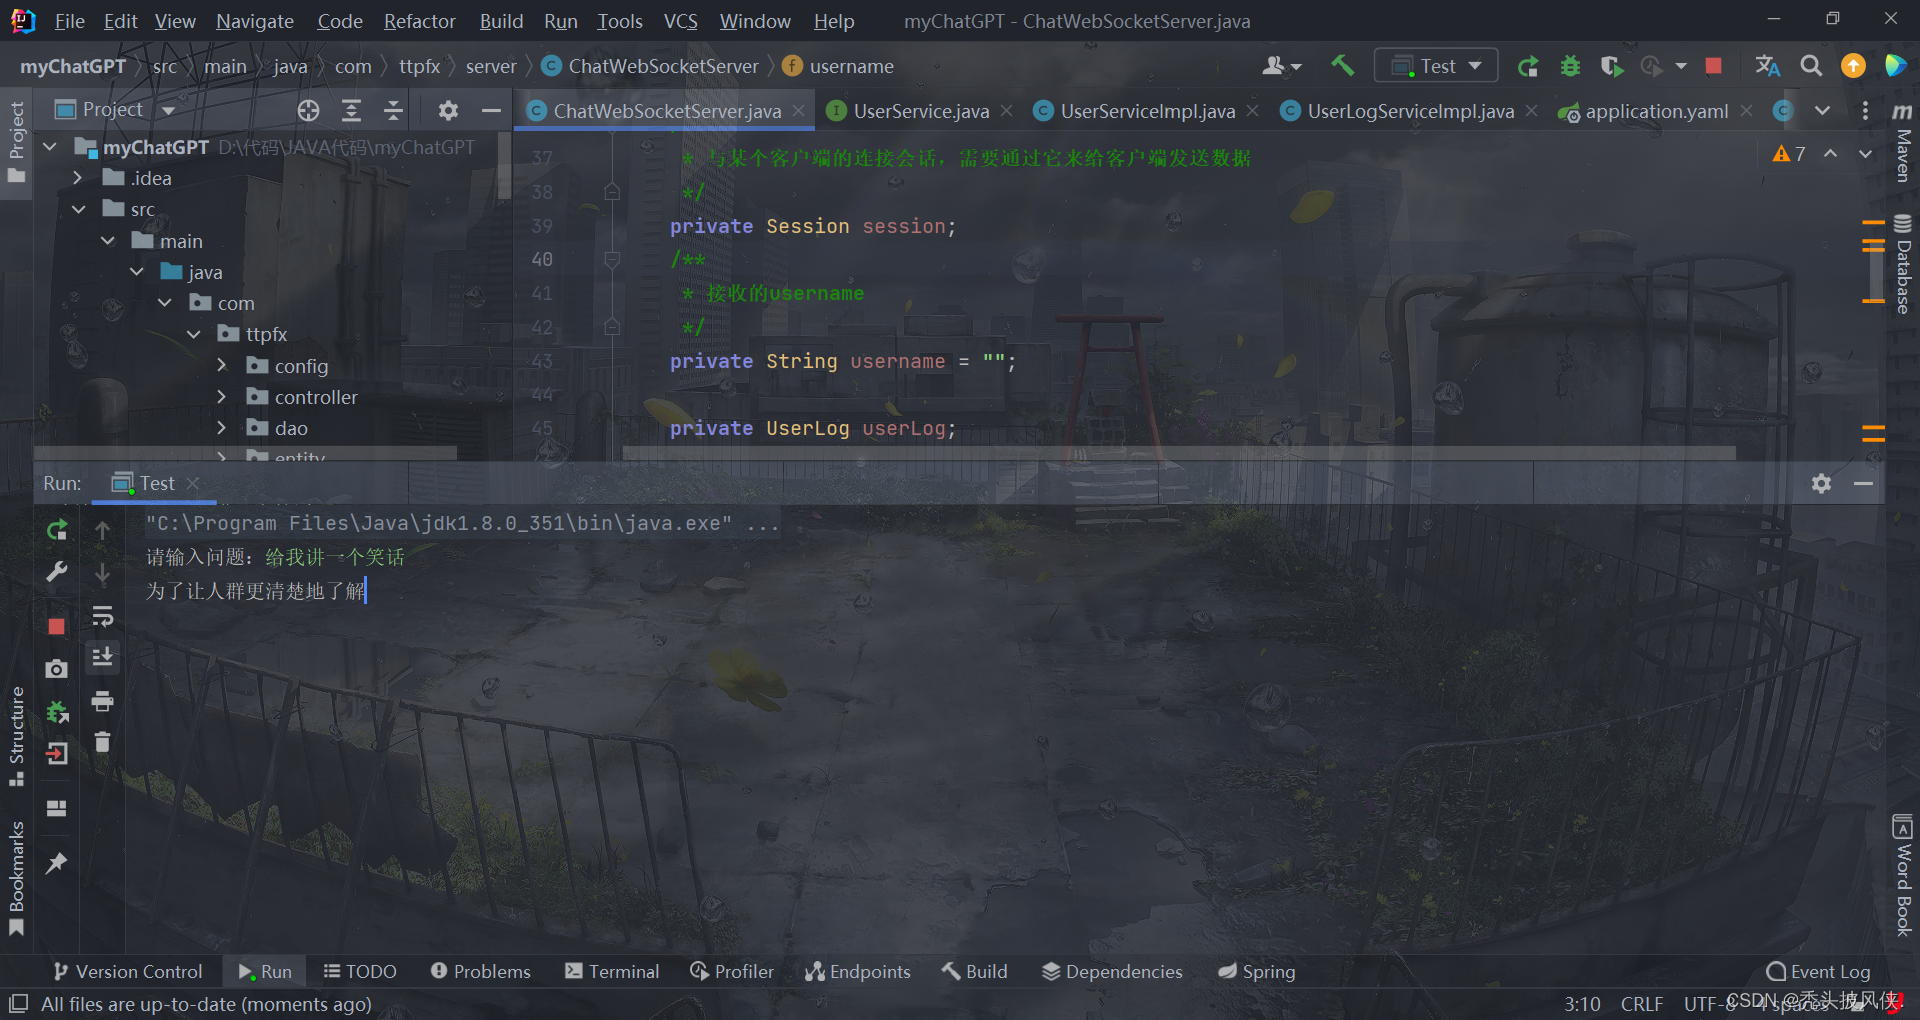Viewport: 1920px width, 1020px height.
Task: Take thread dump camera icon
Action: coord(57,669)
